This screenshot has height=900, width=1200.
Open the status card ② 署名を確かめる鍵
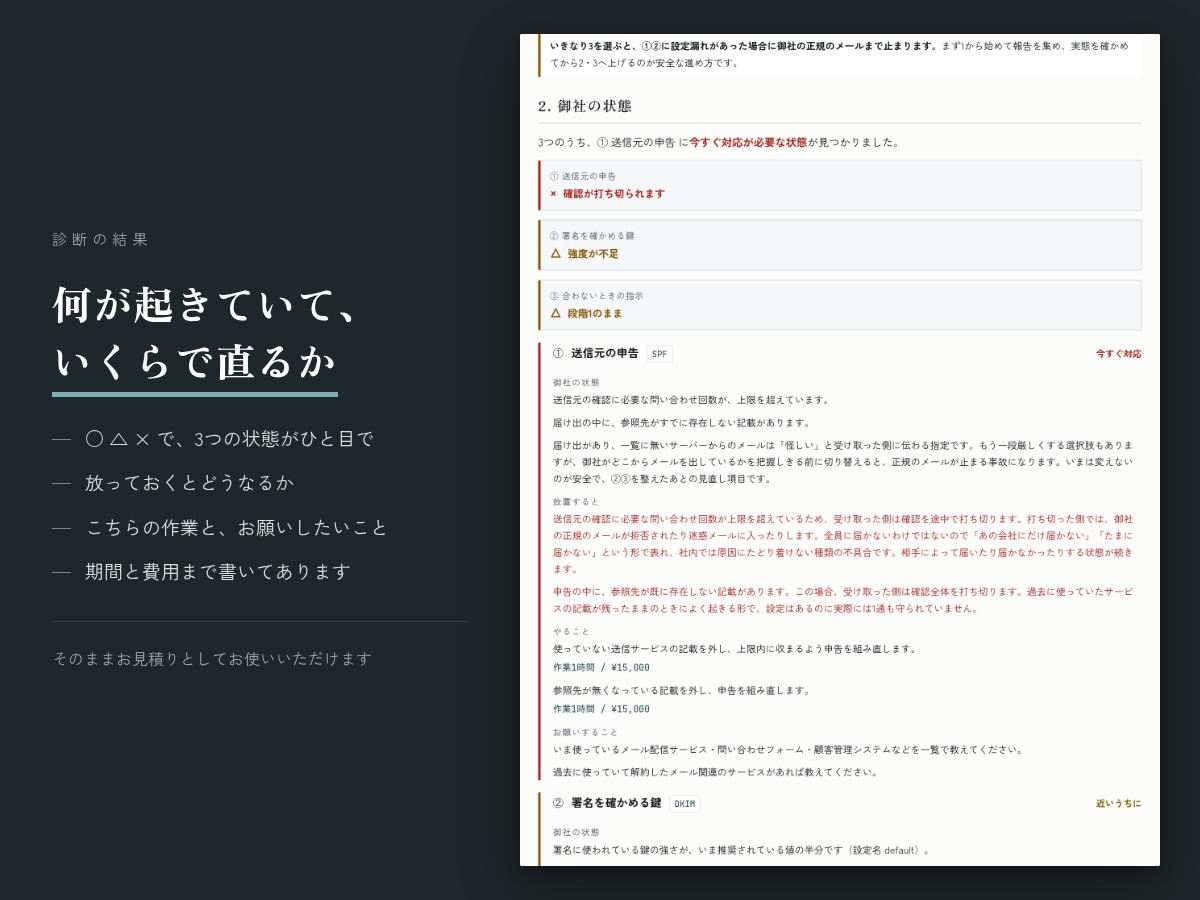tap(840, 245)
